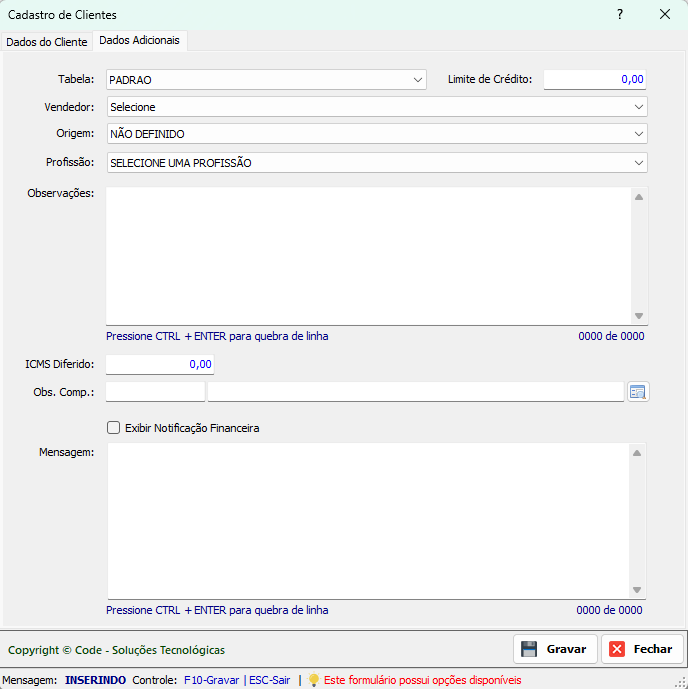The image size is (688, 689).
Task: Click inside the Observações text area
Action: (x=368, y=256)
